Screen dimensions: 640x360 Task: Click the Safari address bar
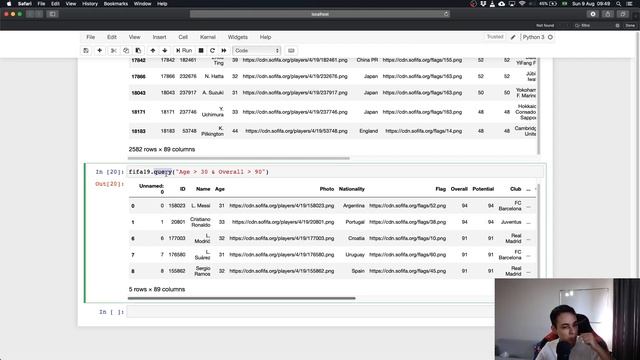click(320, 14)
